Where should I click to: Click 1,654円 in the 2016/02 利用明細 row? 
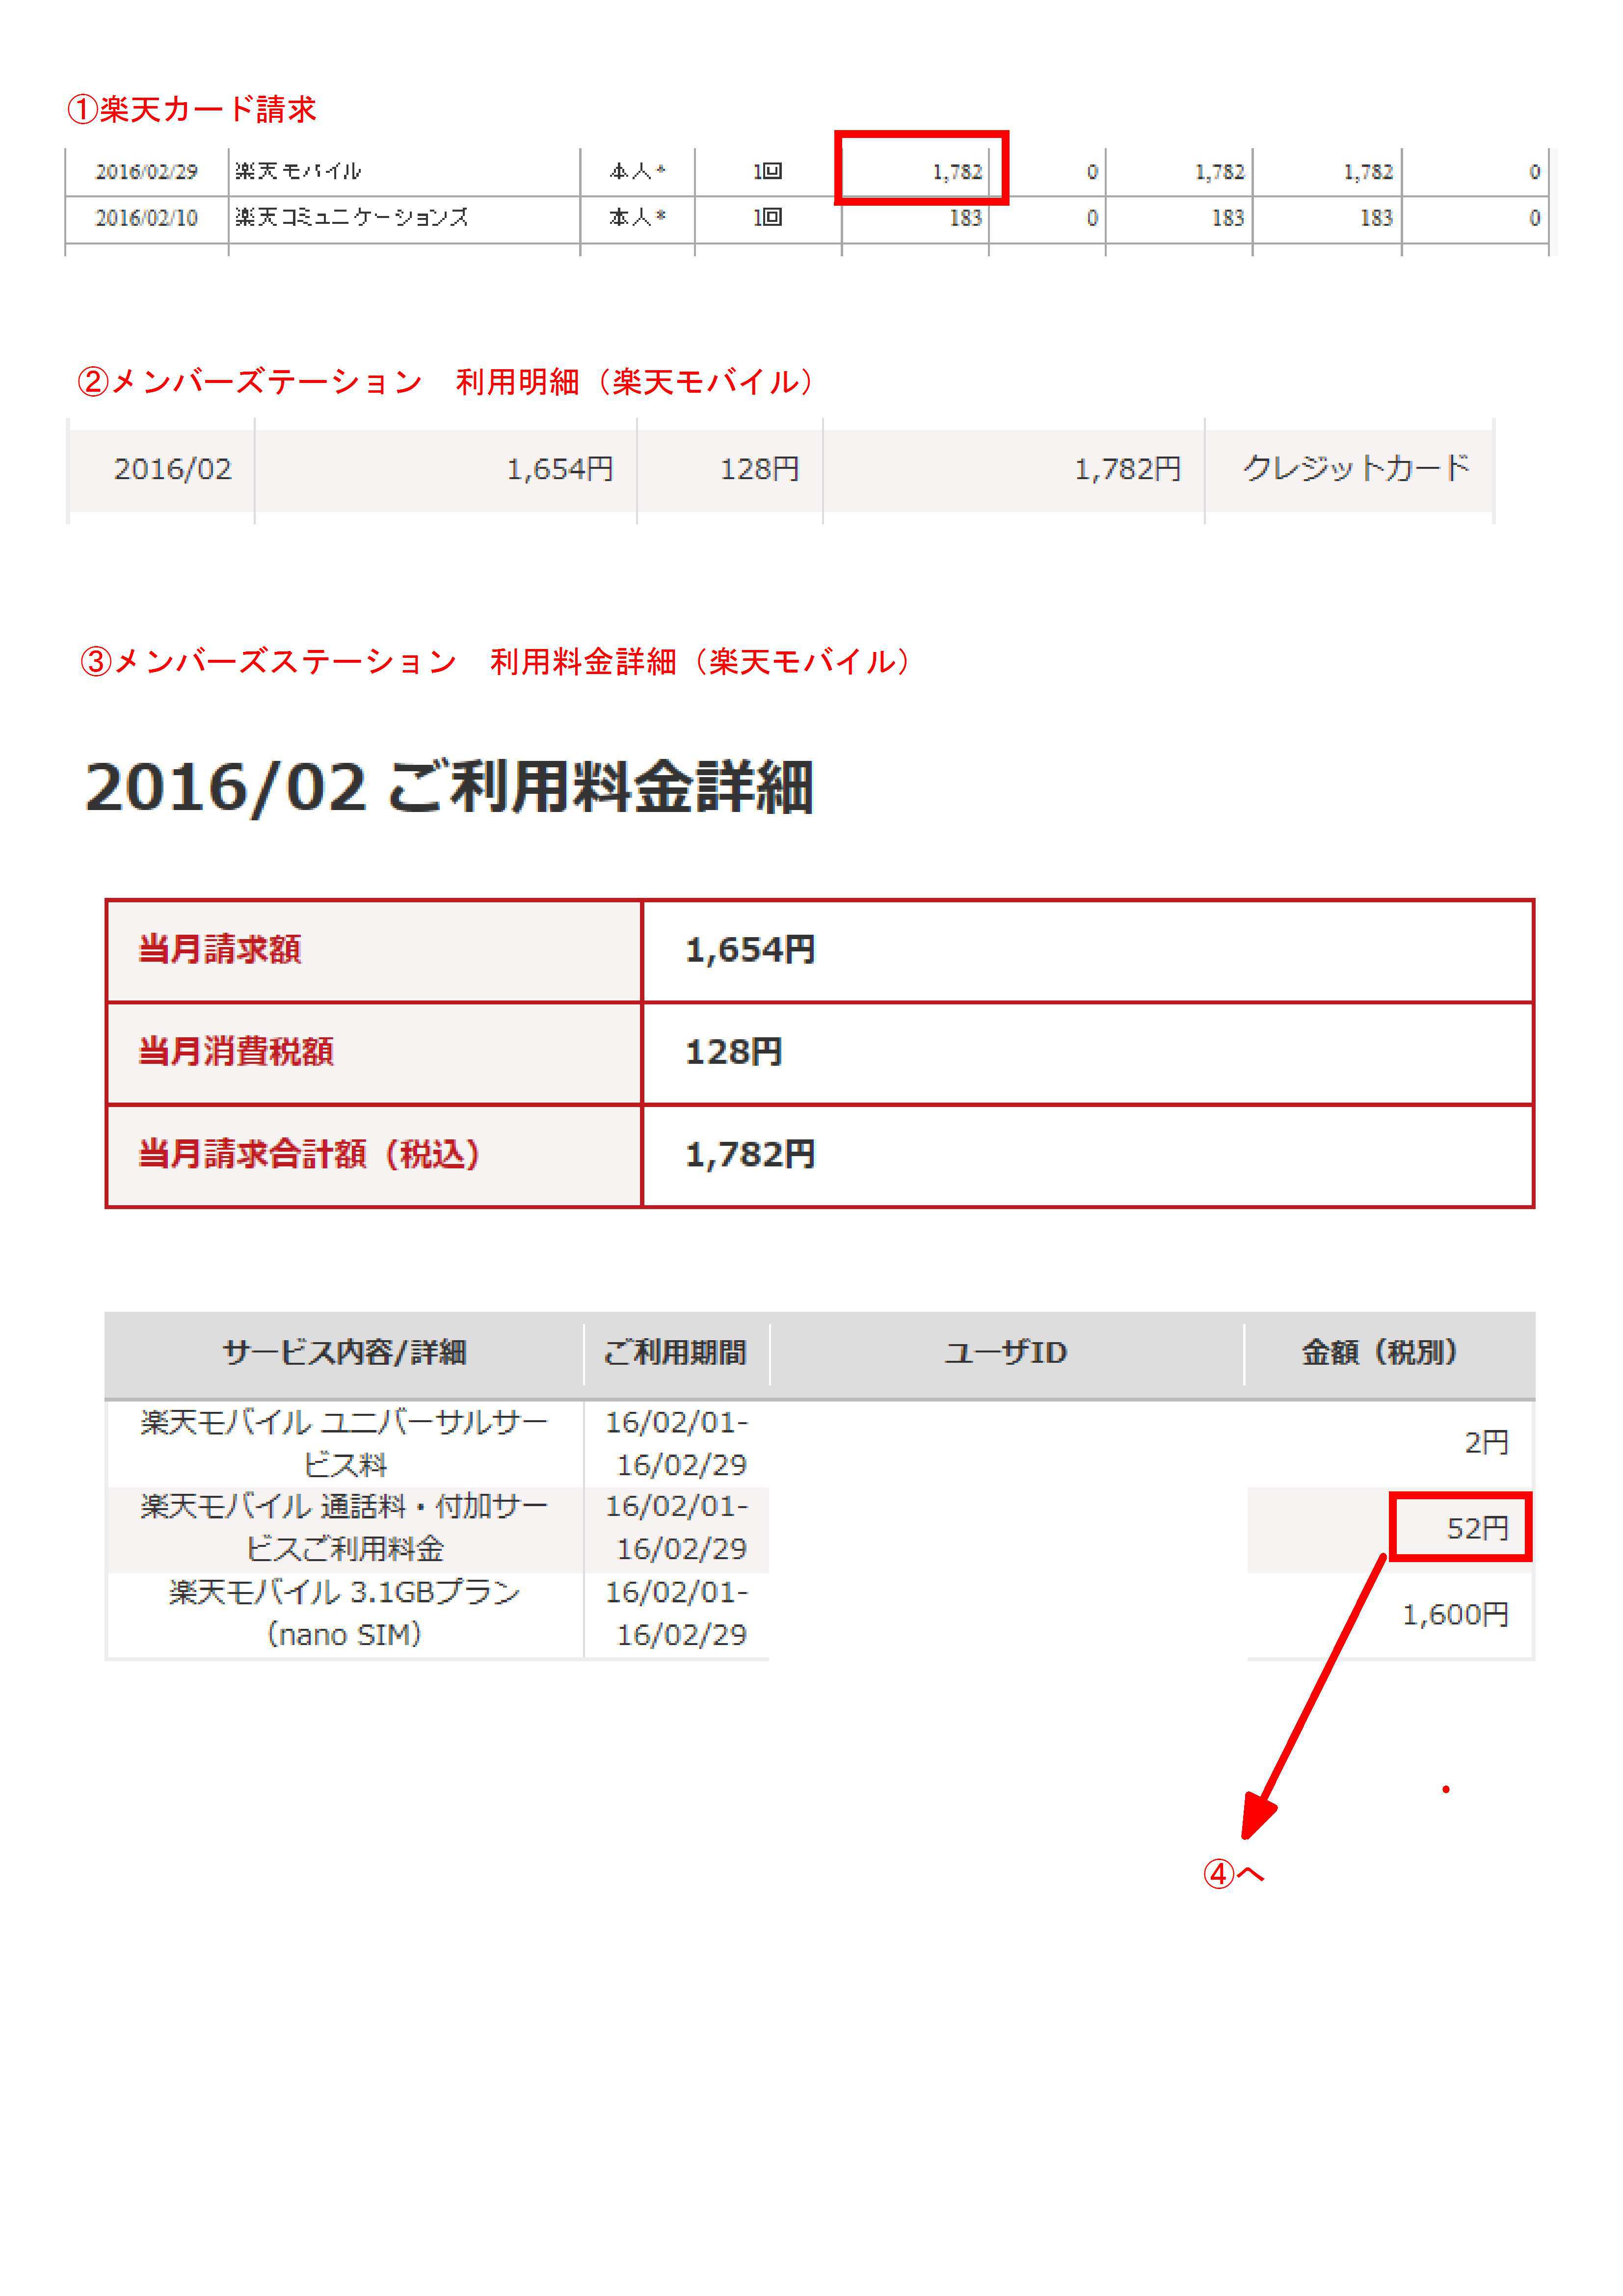pyautogui.click(x=559, y=469)
